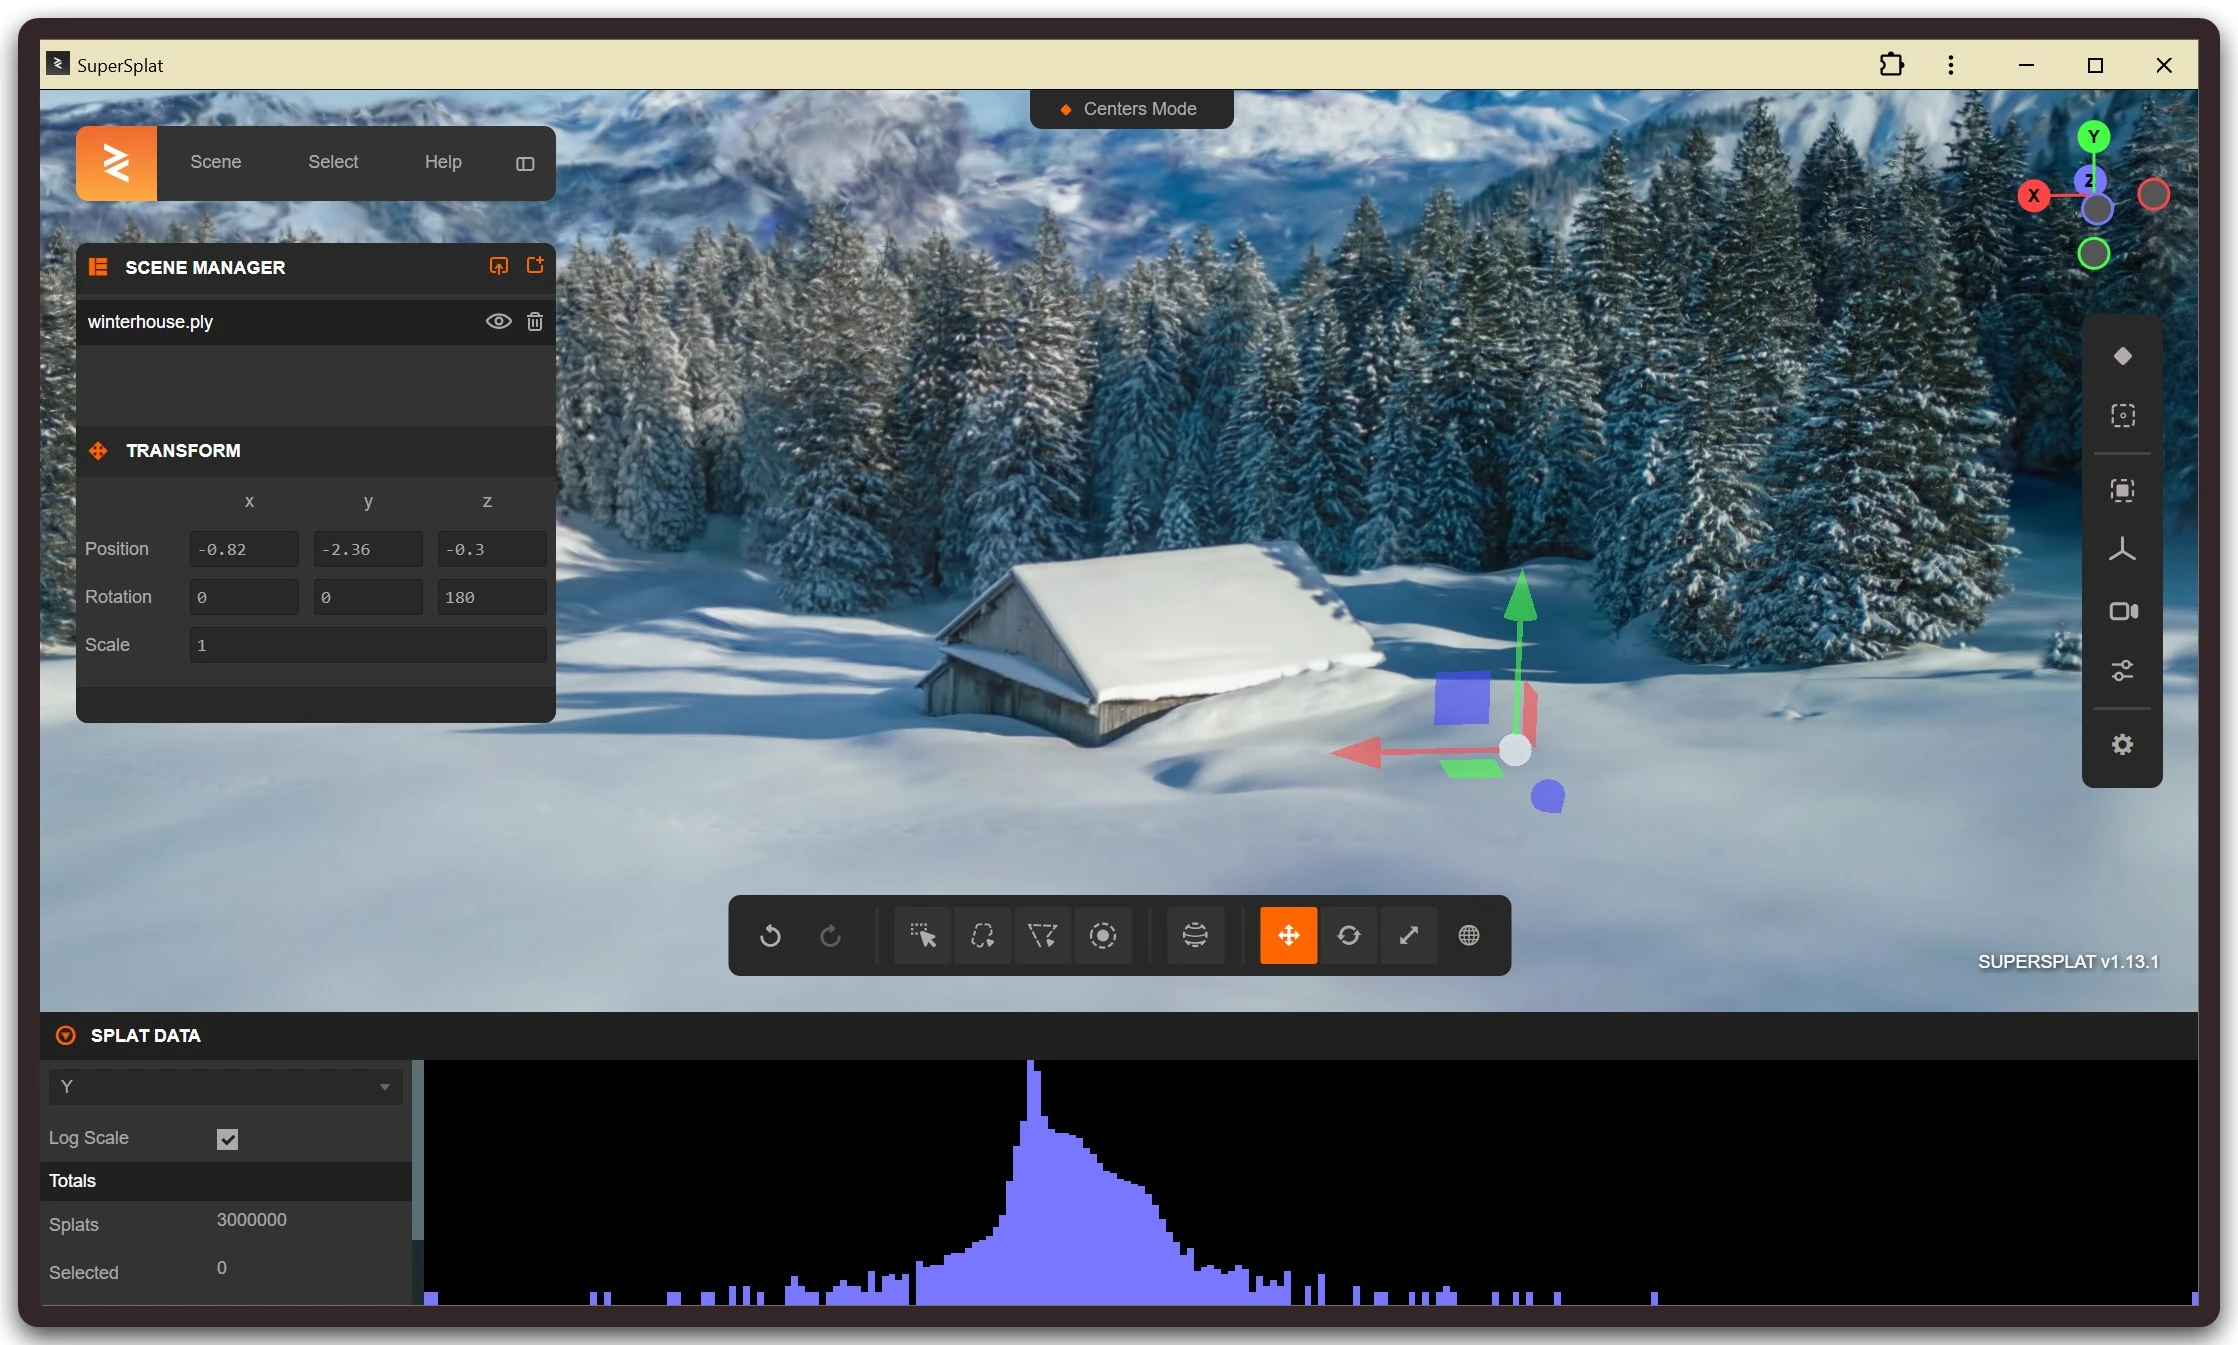Uncheck the Log Scale checkbox
Image resolution: width=2238 pixels, height=1345 pixels.
click(227, 1139)
